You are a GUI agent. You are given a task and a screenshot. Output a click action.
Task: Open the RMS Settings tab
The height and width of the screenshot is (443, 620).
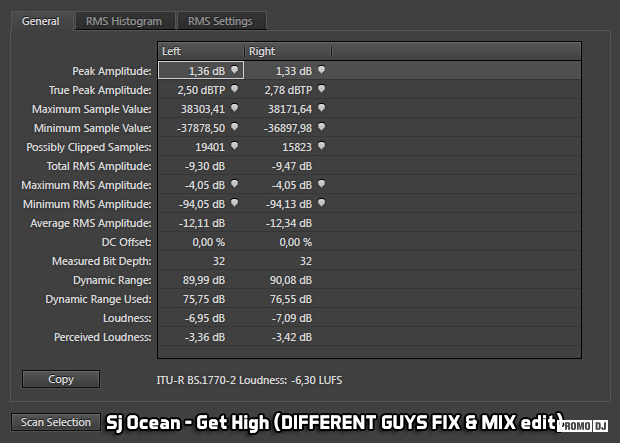[x=220, y=21]
